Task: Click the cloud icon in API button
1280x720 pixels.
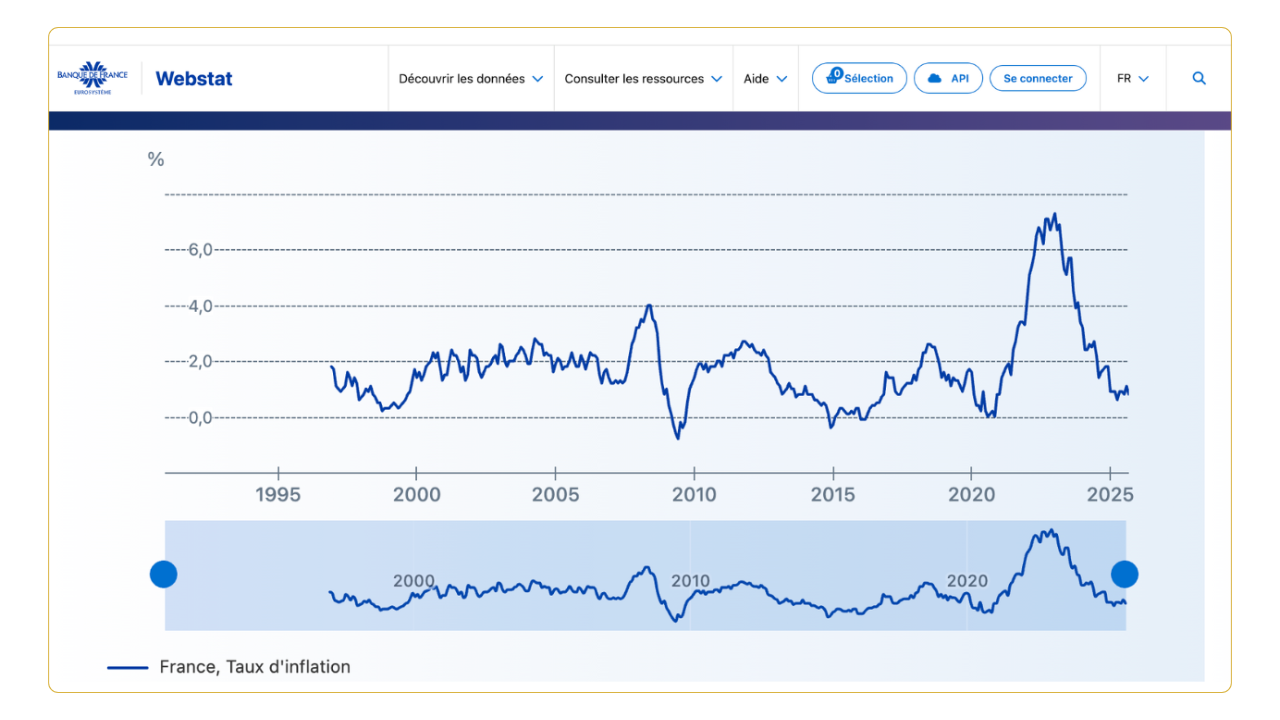Action: [x=935, y=78]
